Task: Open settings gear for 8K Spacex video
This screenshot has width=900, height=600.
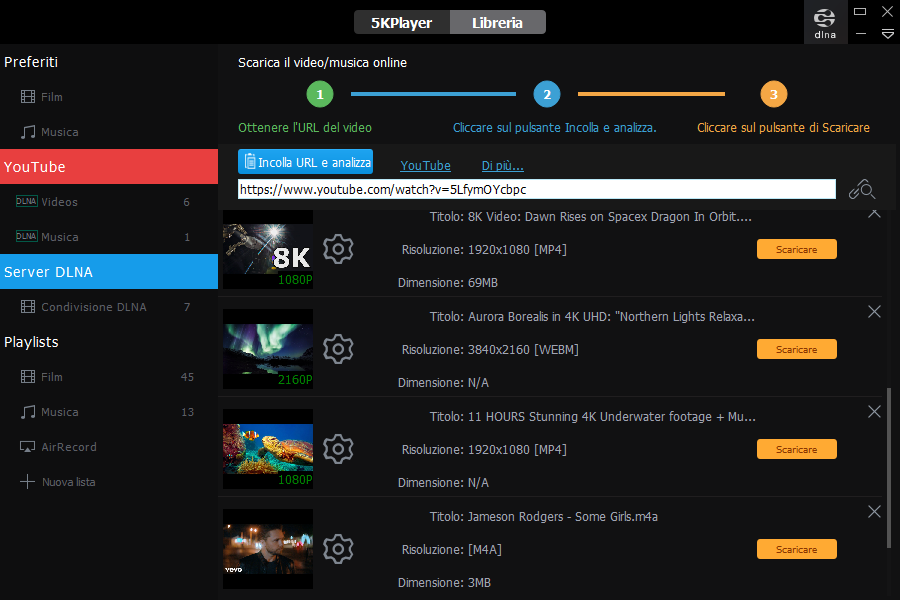Action: point(339,249)
